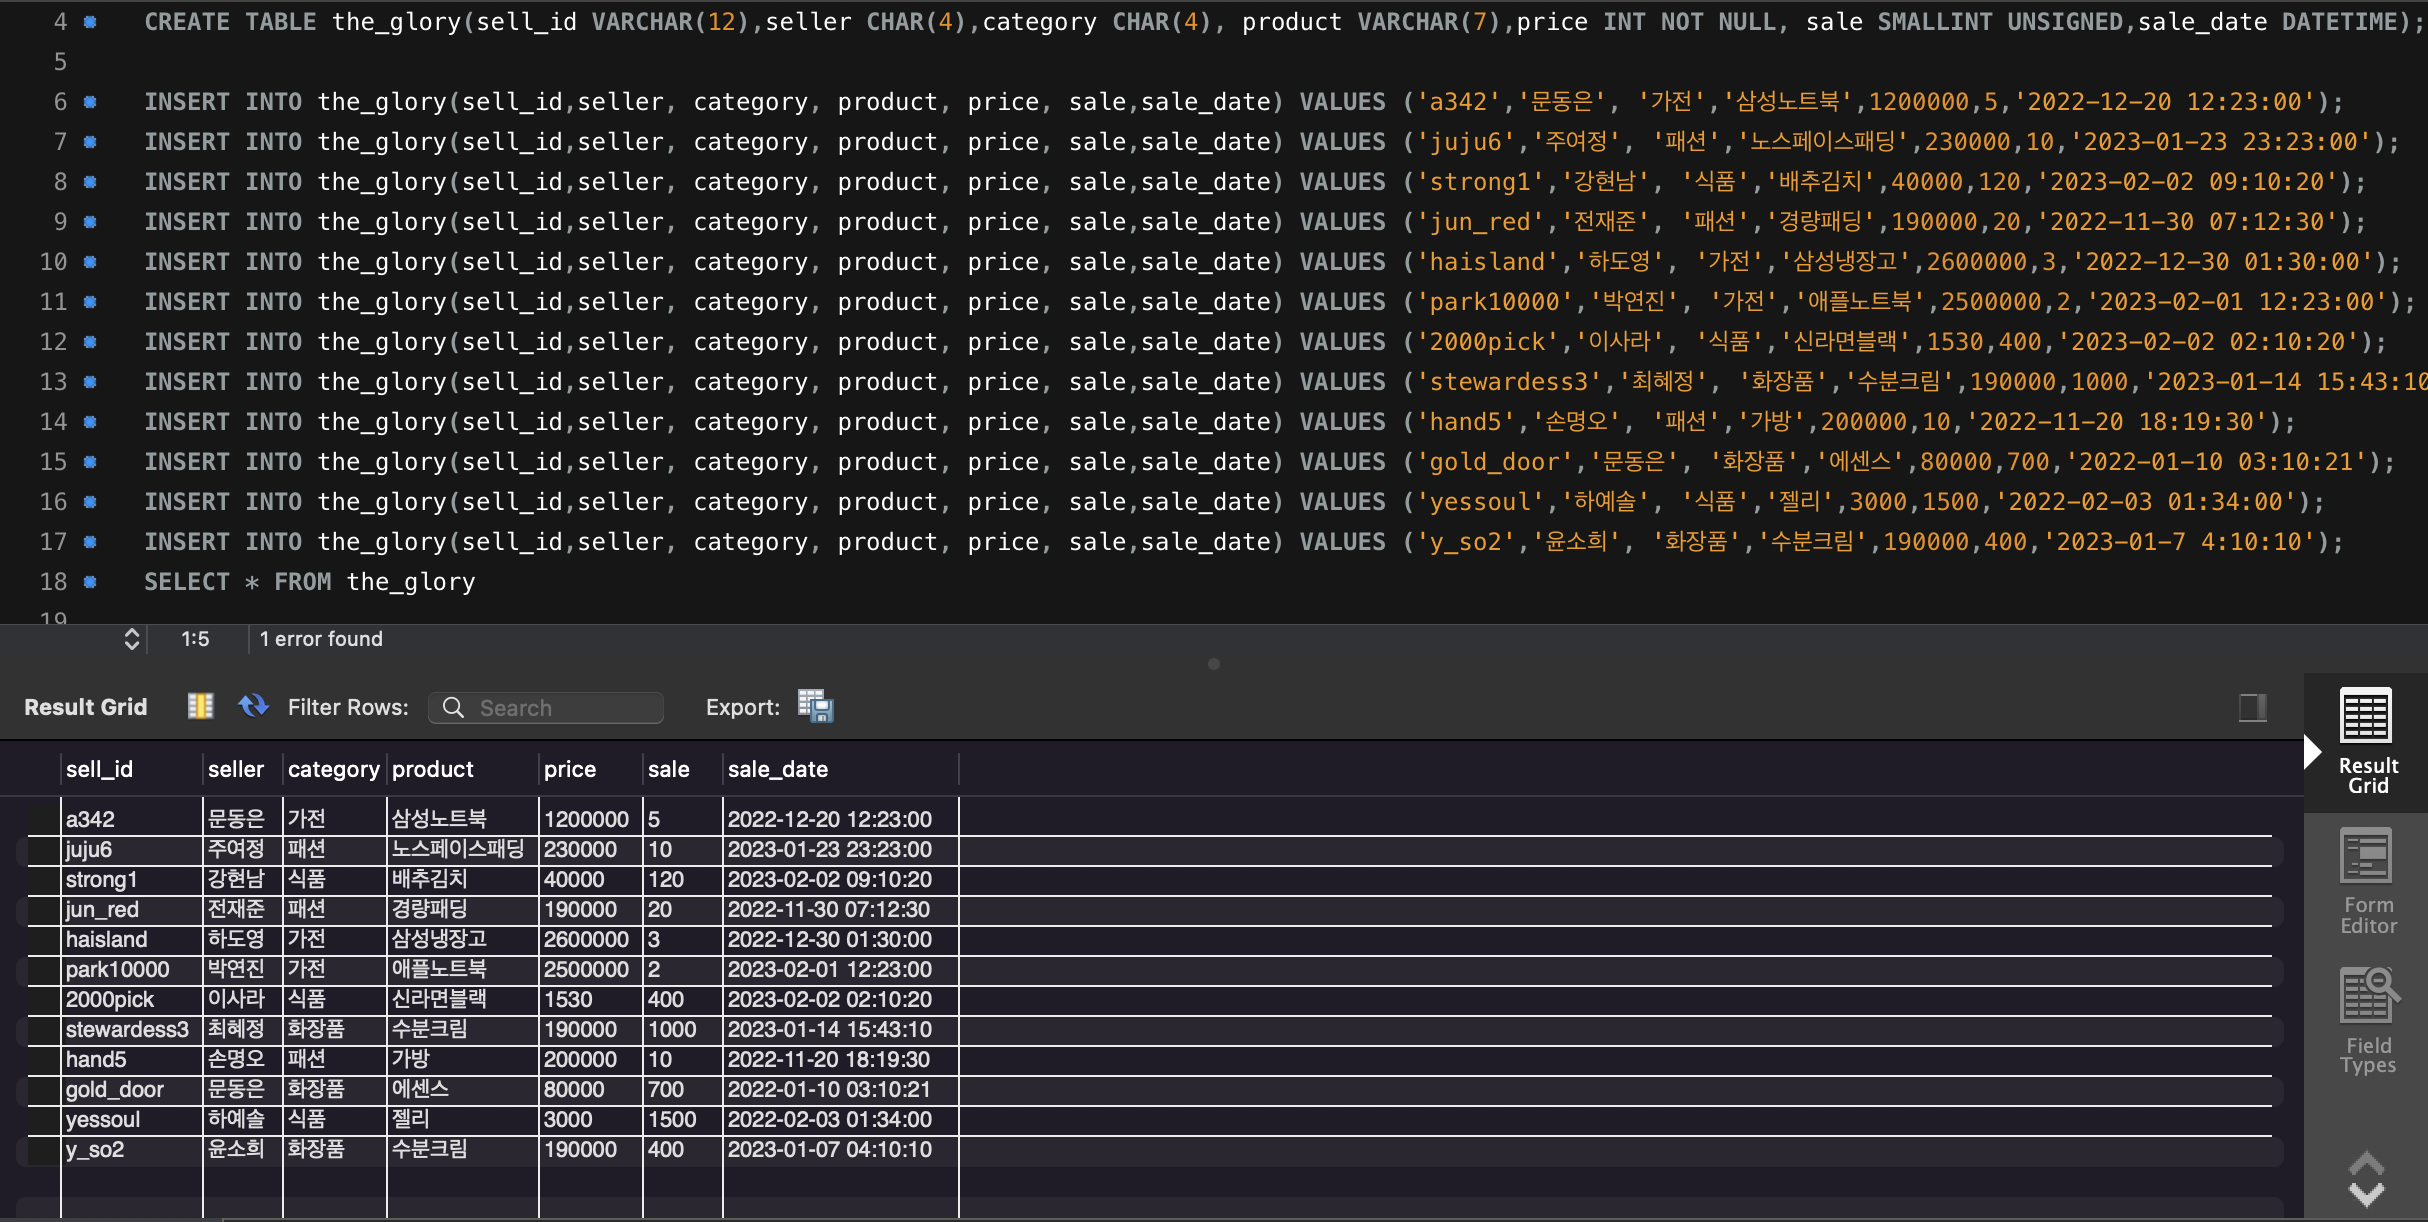Click the statement marker dot on line 7
The width and height of the screenshot is (2428, 1222).
coord(90,142)
